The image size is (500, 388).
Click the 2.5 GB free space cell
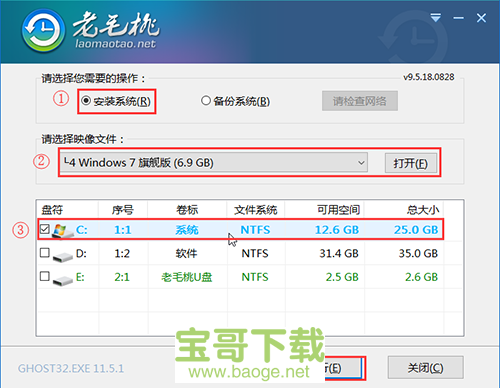click(x=342, y=277)
